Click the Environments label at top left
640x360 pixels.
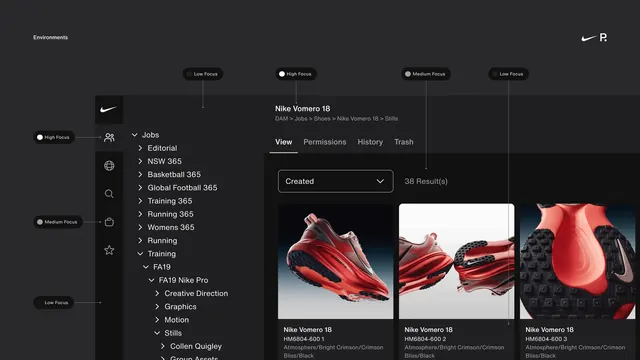click(51, 38)
